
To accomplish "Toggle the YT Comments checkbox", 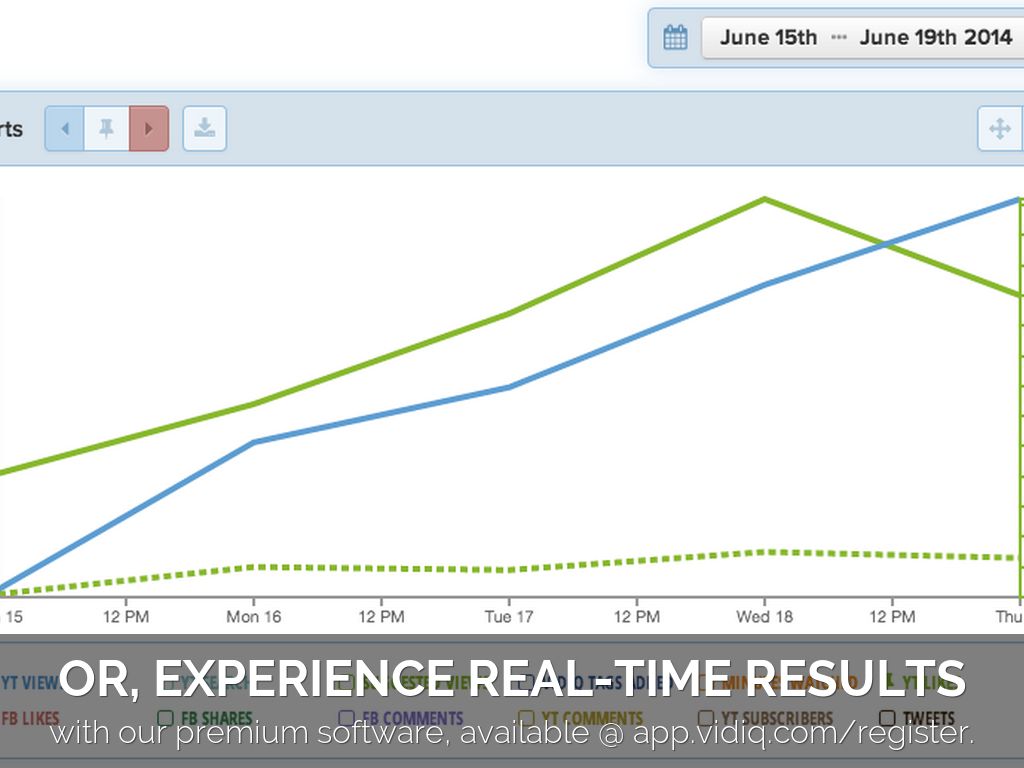I will coord(526,718).
